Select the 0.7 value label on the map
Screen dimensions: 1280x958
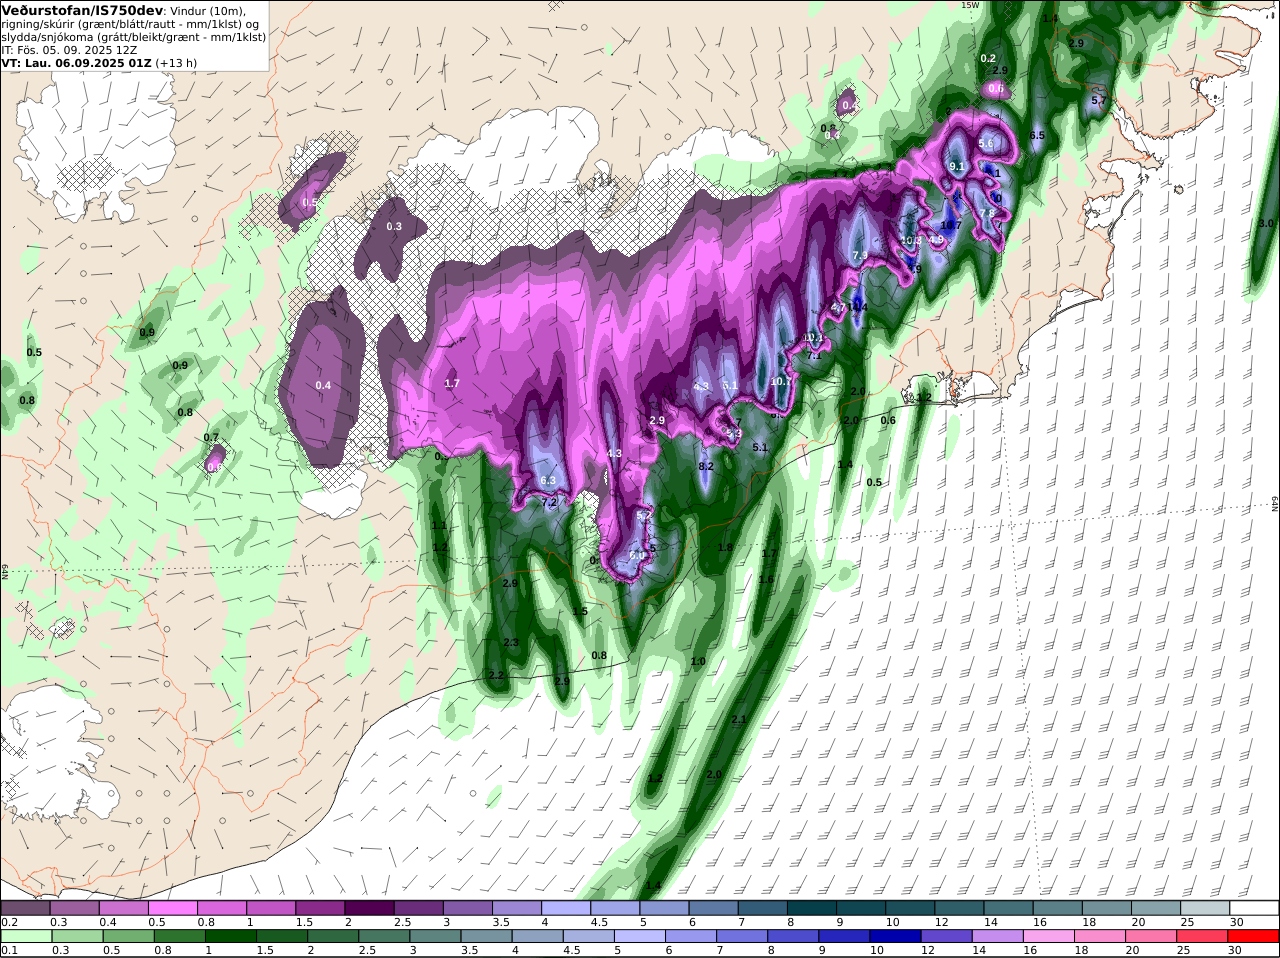211,437
